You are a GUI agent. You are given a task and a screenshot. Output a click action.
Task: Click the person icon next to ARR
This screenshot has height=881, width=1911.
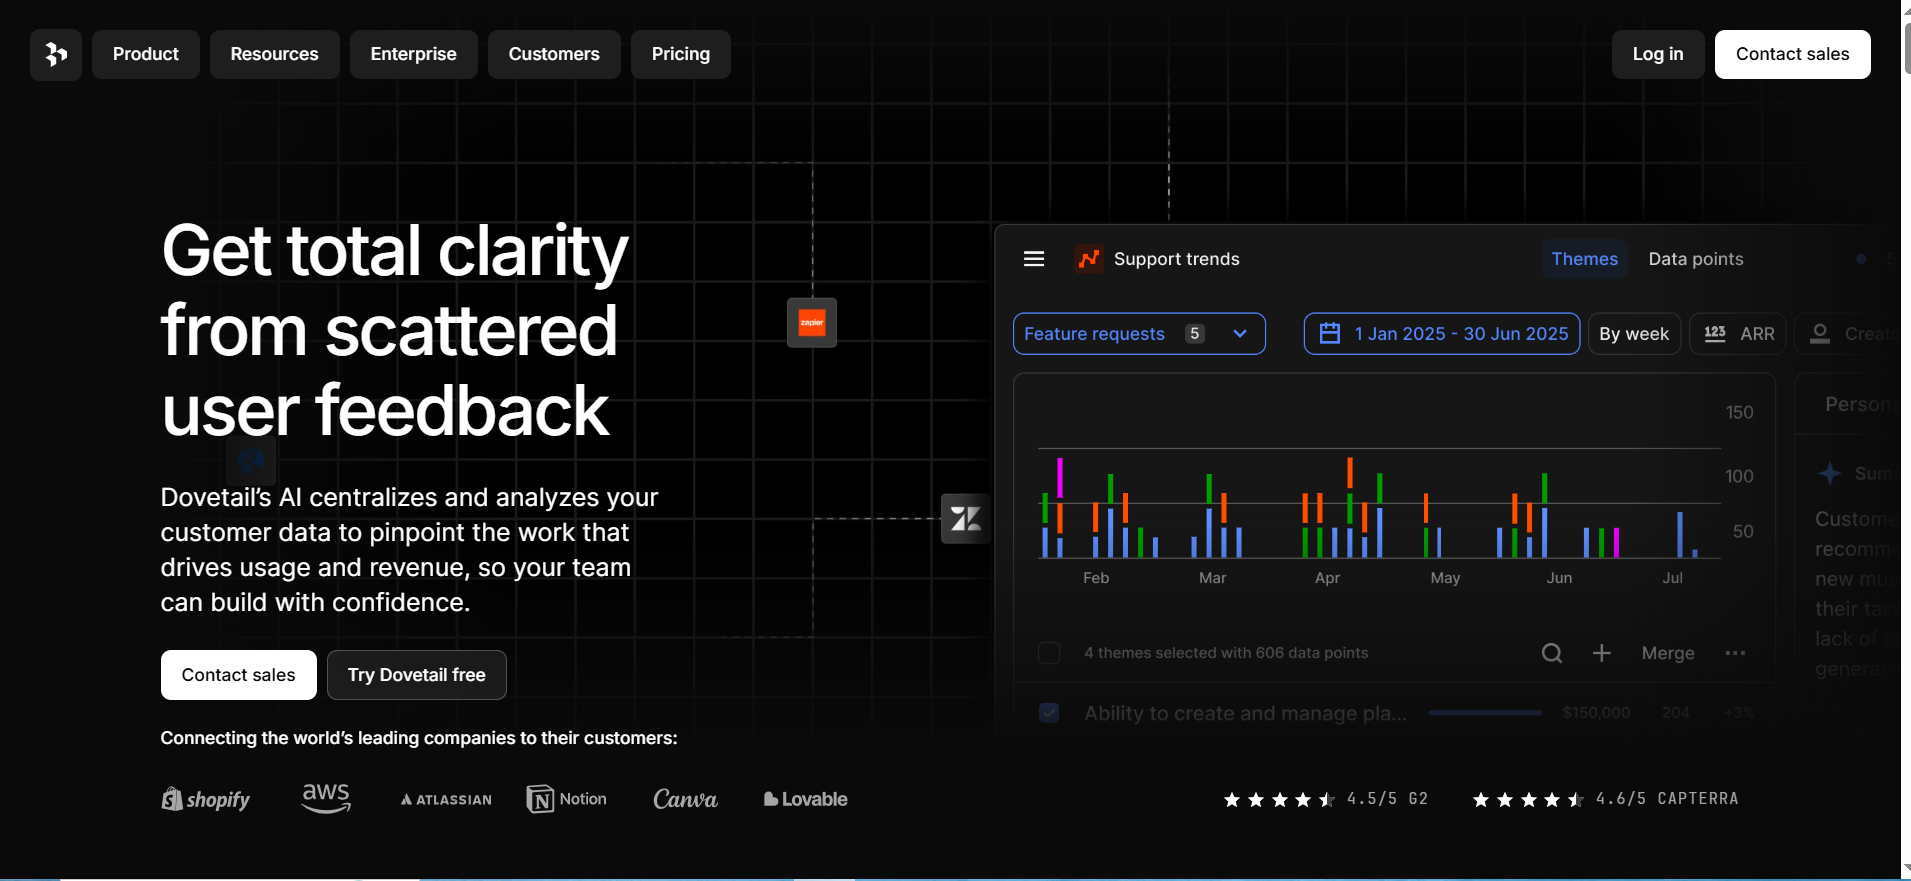pyautogui.click(x=1820, y=334)
